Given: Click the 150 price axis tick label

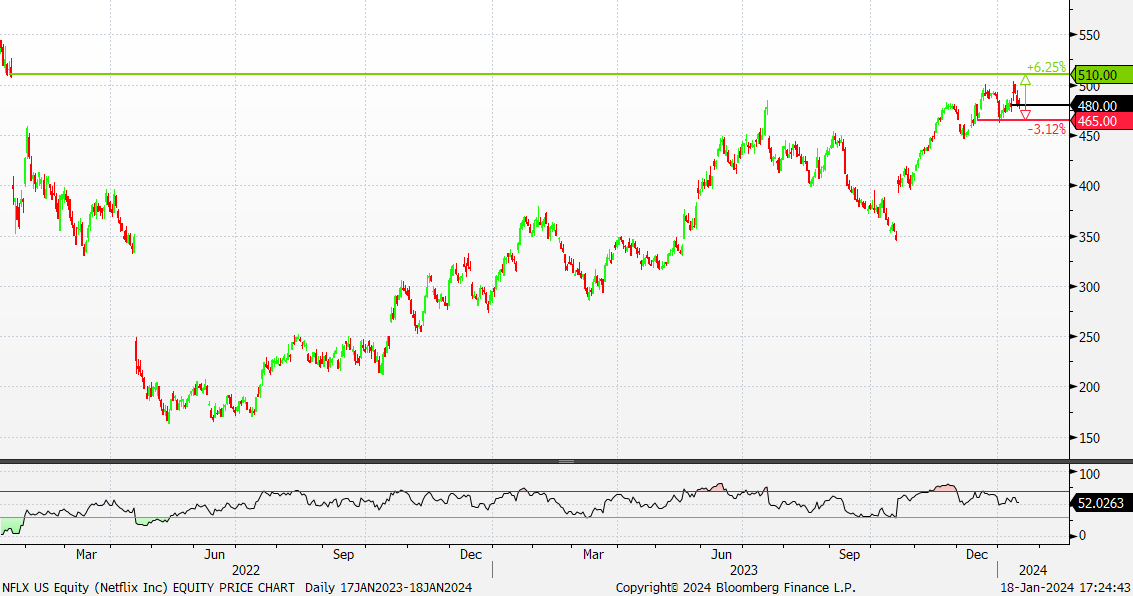Looking at the screenshot, I should point(1089,438).
